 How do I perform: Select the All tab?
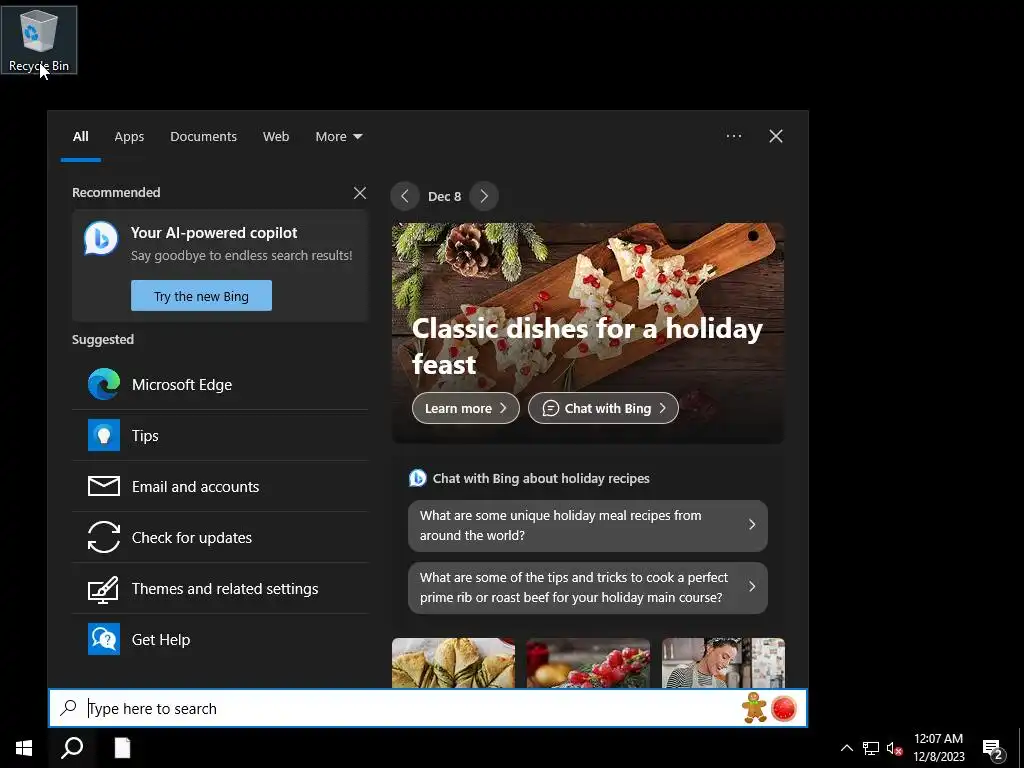(x=81, y=136)
